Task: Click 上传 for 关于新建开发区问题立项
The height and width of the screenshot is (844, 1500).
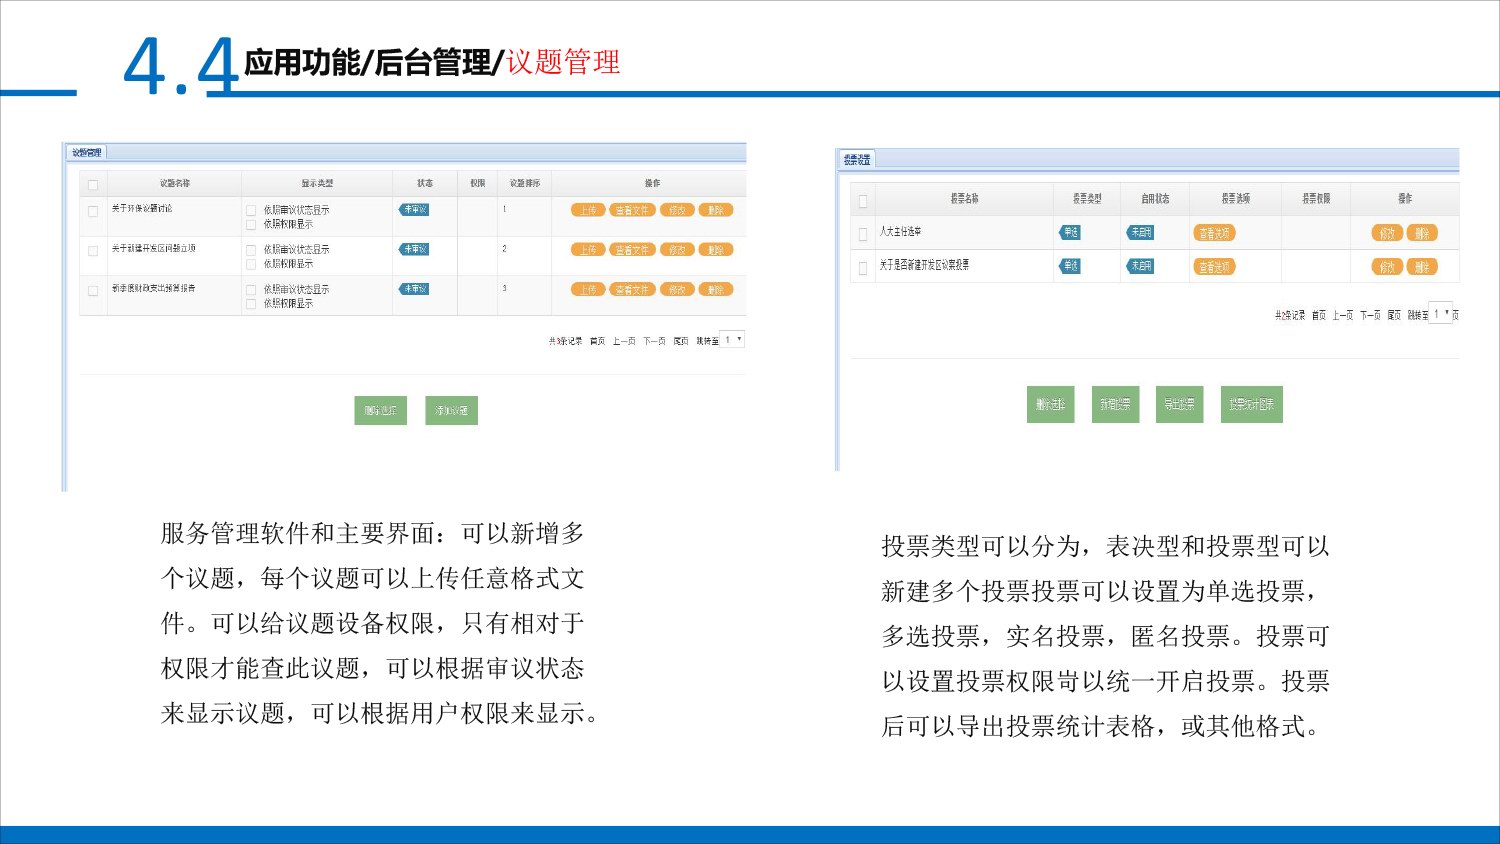Action: click(x=588, y=250)
